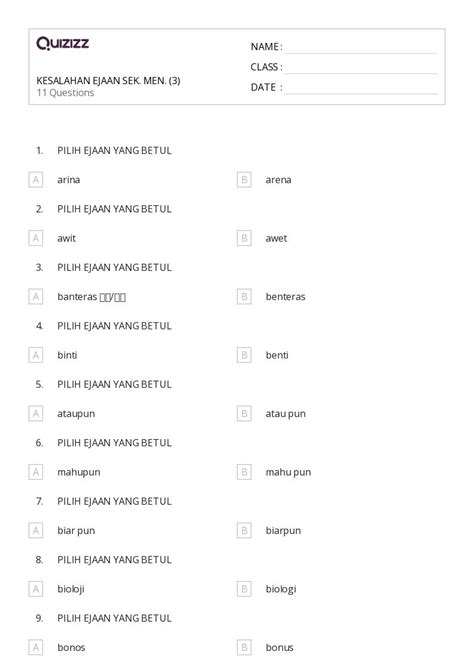Click the NAME input line
Screen dimensions: 474x670
[361, 48]
